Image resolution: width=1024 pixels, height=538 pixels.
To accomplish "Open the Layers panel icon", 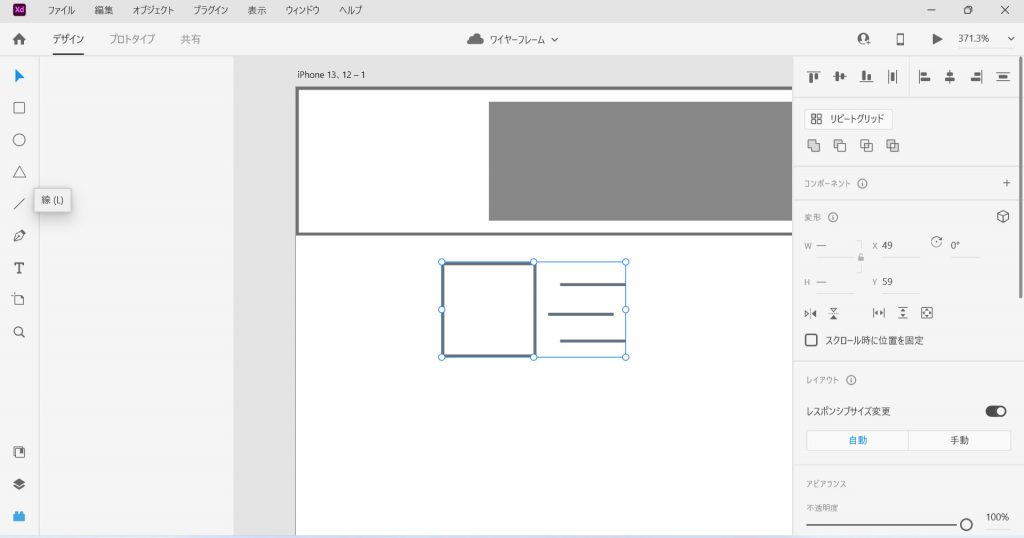I will [19, 484].
